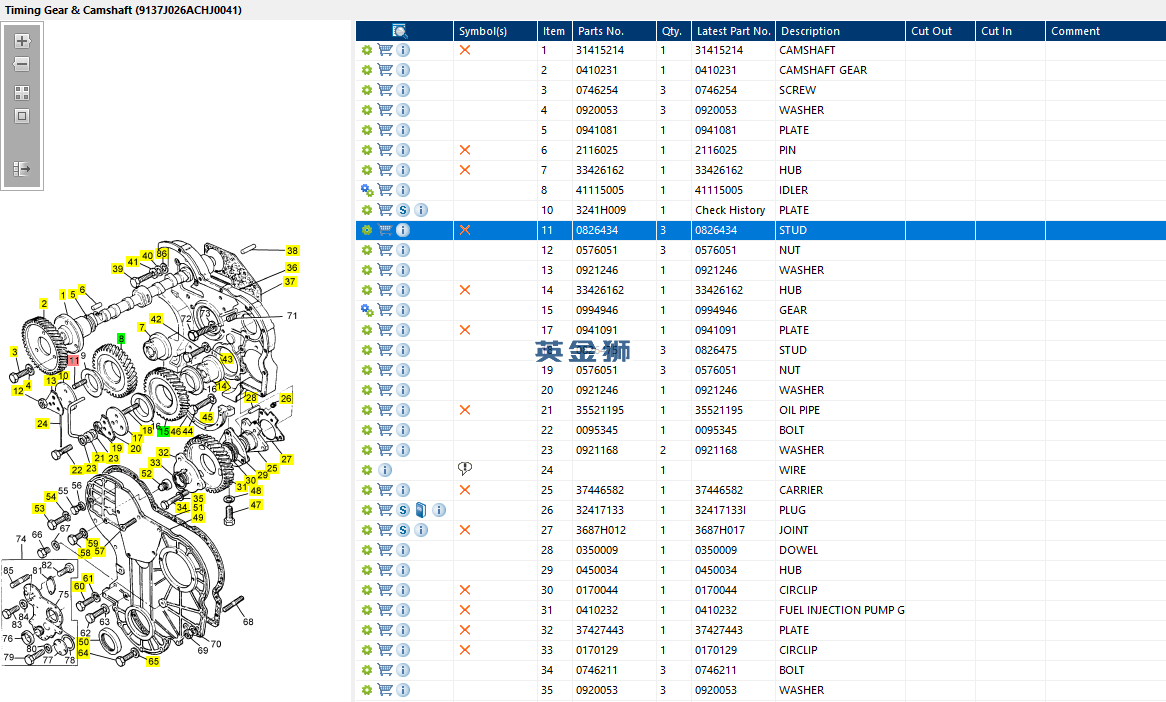Click the S icon on JOINT 3687H012 row
The height and width of the screenshot is (702, 1166).
point(403,530)
